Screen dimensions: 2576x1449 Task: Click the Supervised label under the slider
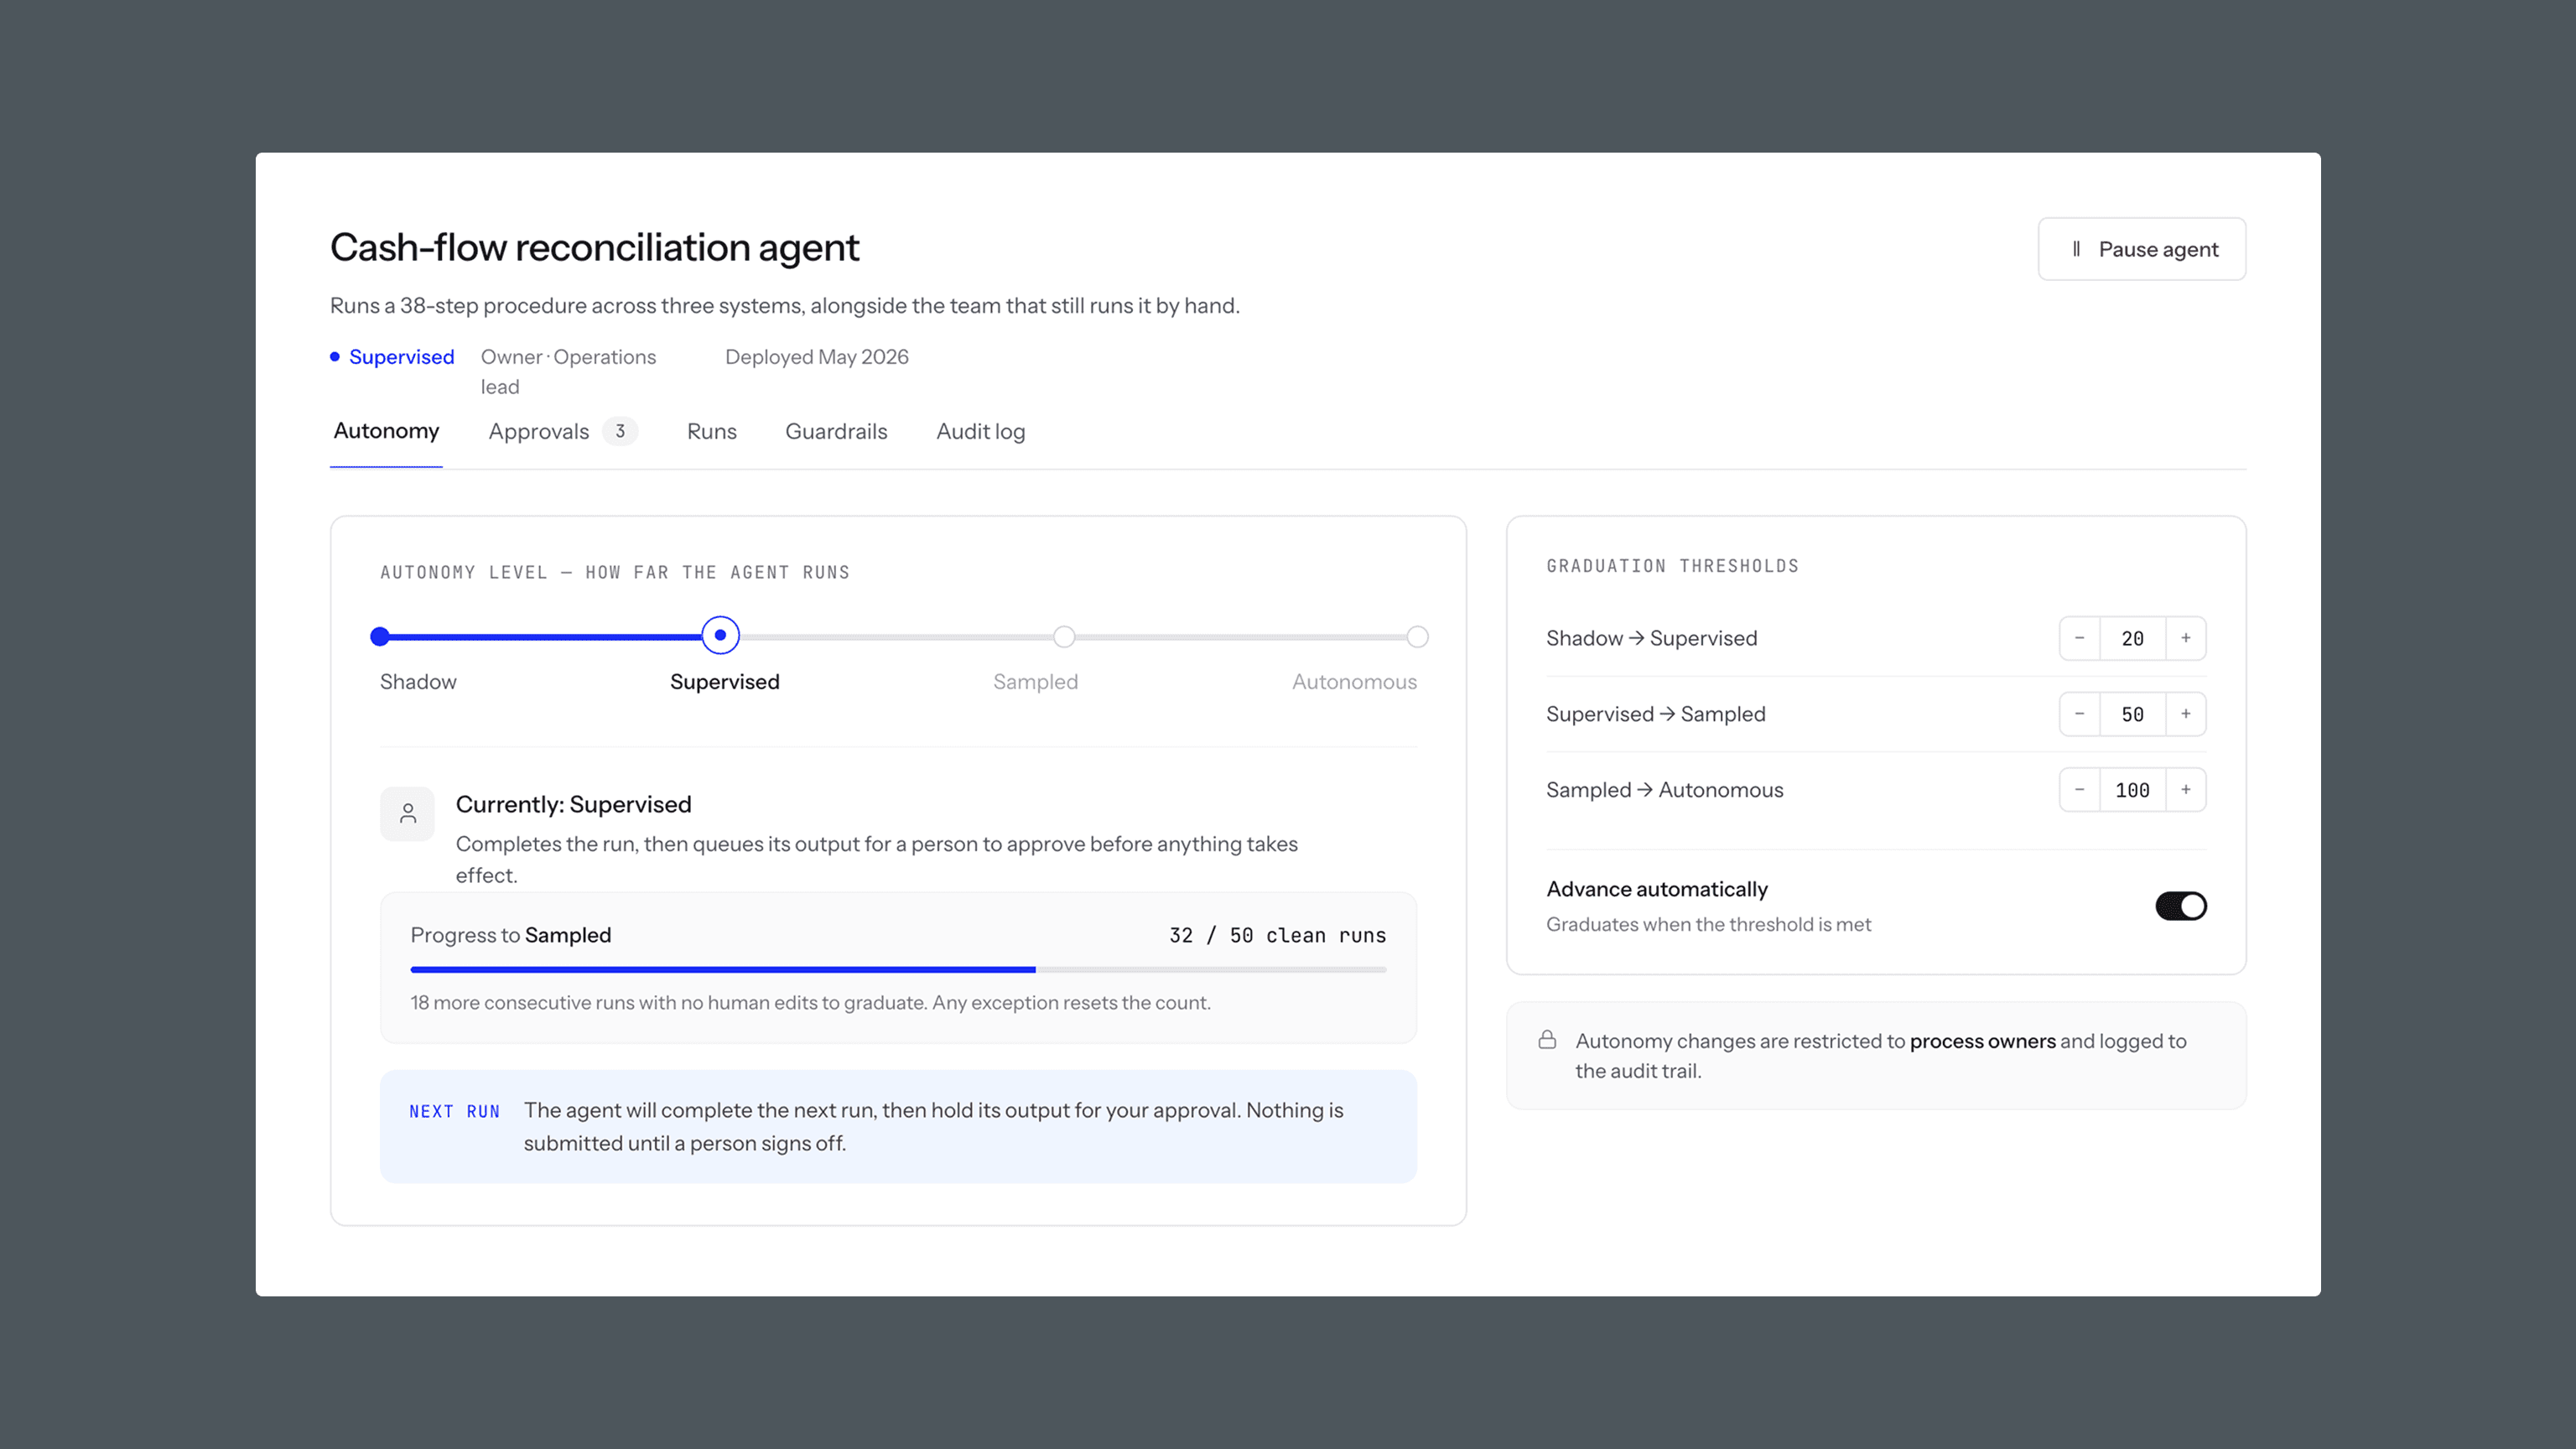[724, 682]
